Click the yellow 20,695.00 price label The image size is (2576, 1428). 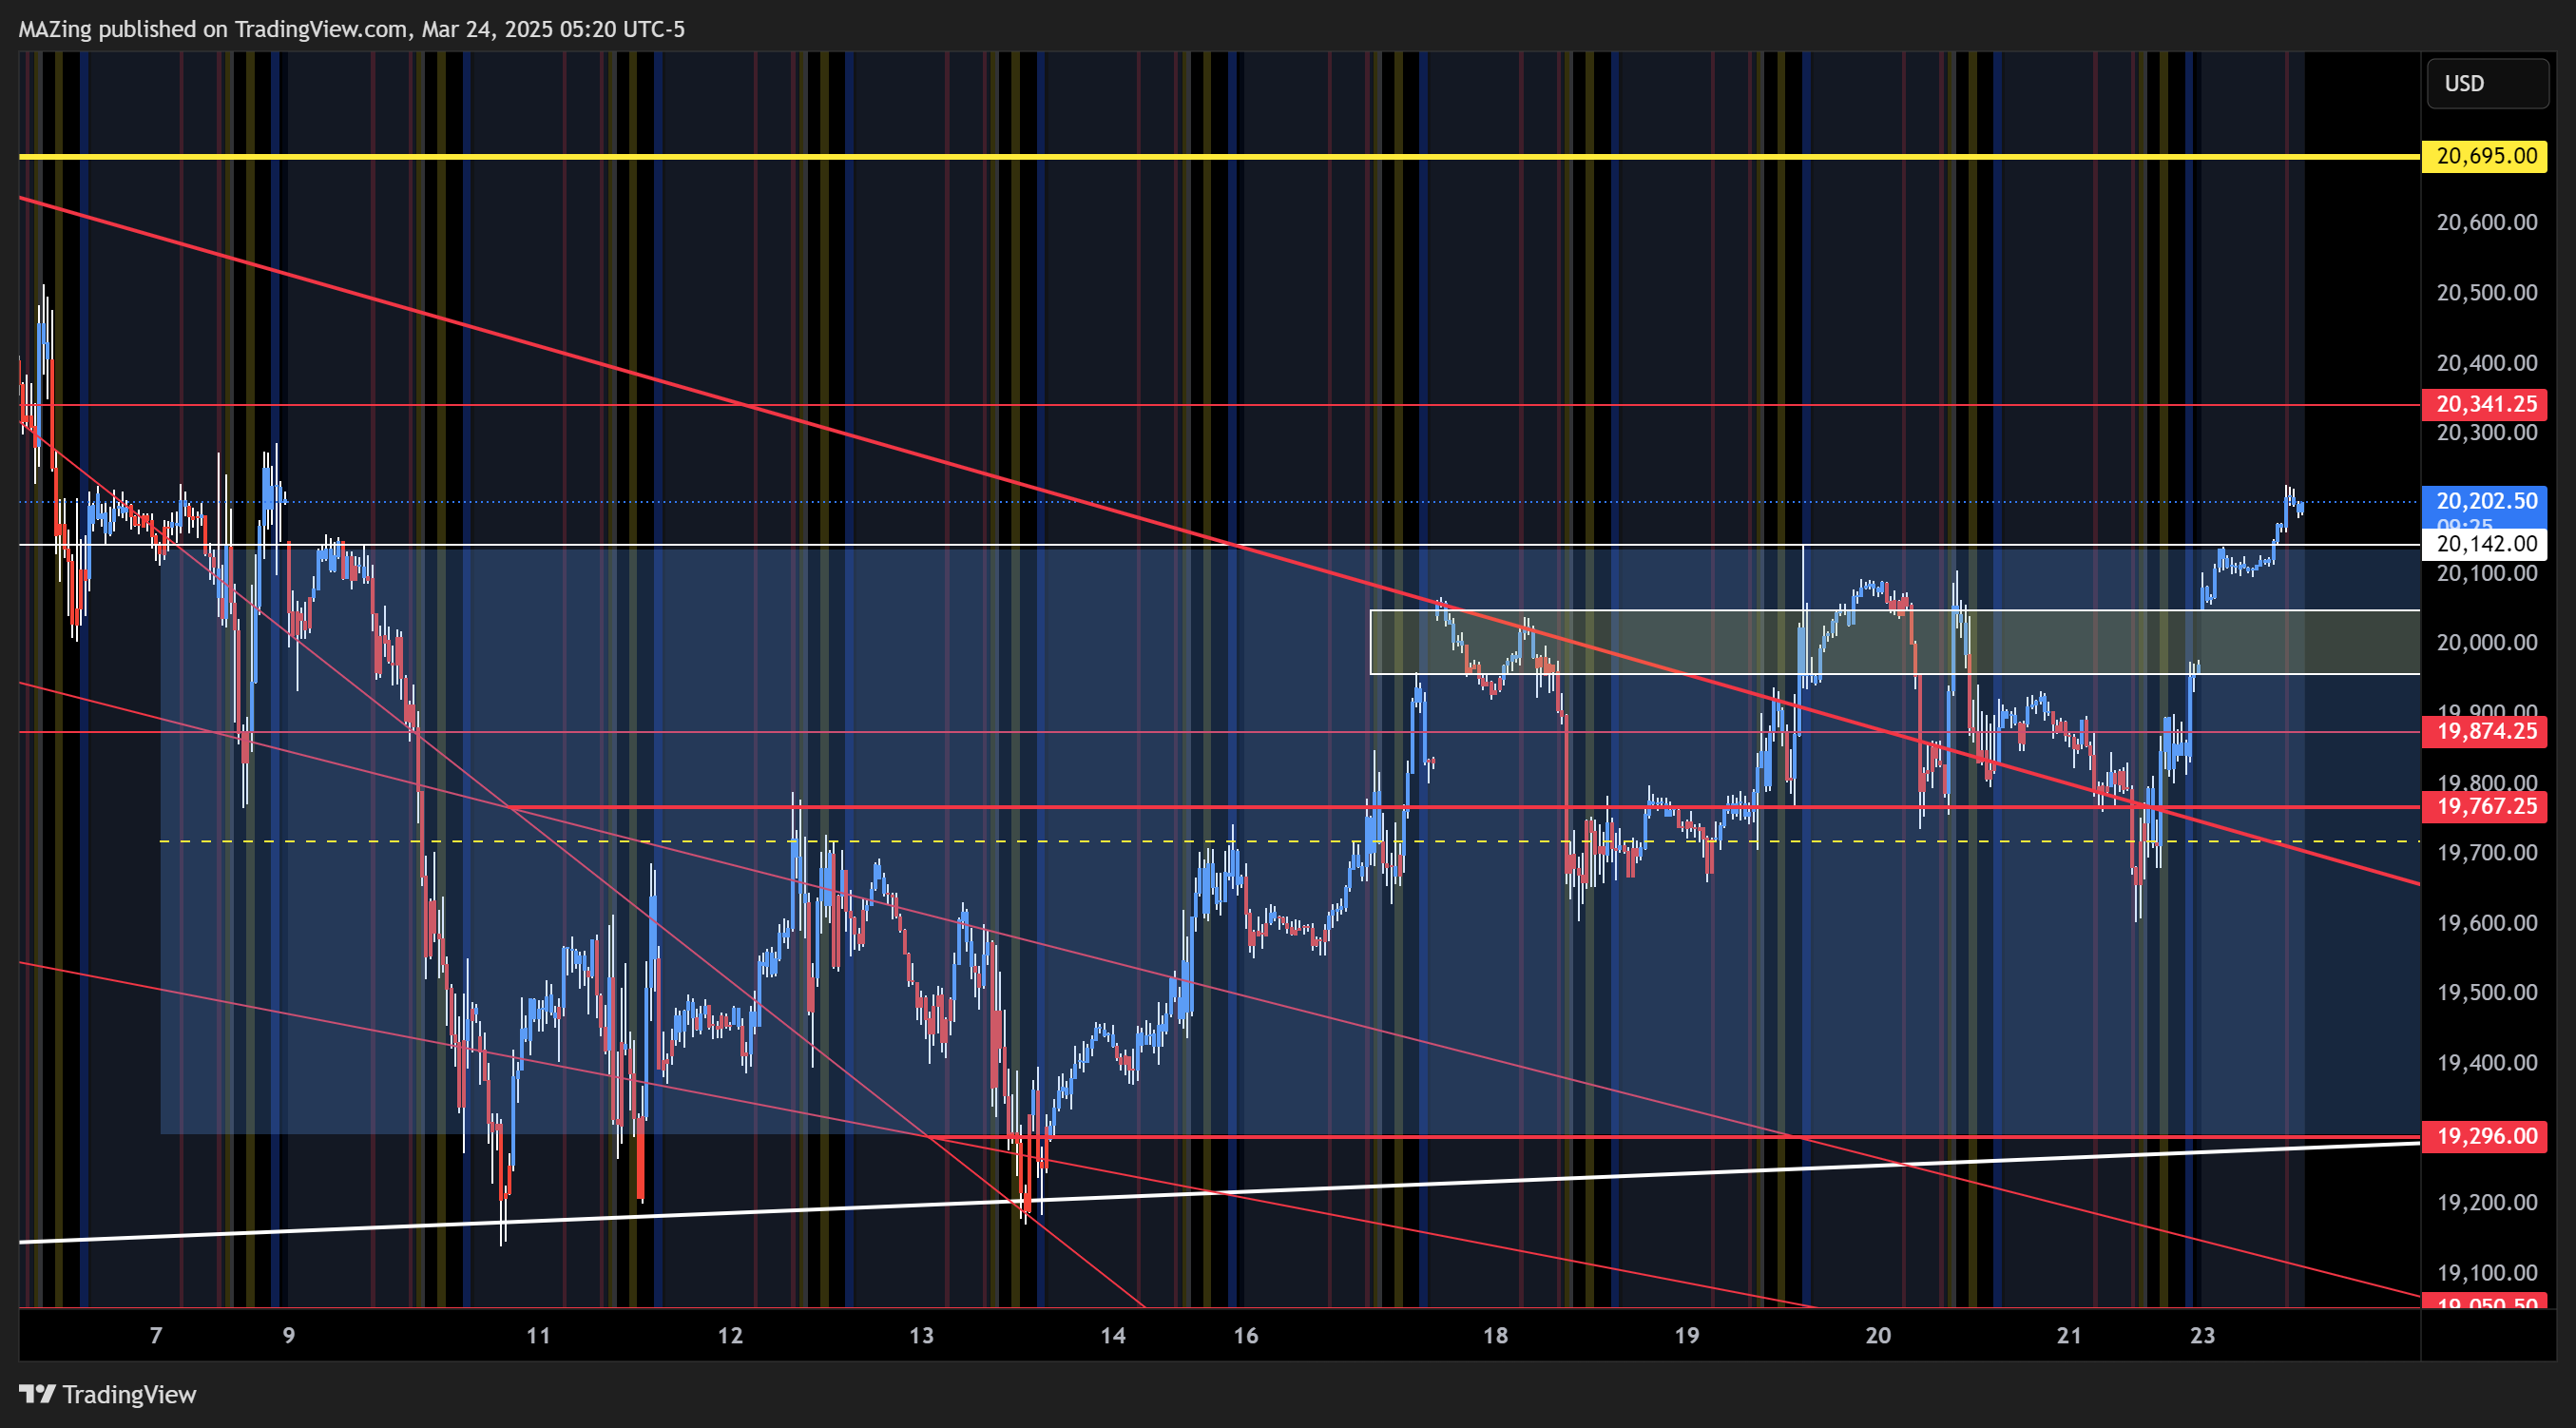coord(2484,156)
